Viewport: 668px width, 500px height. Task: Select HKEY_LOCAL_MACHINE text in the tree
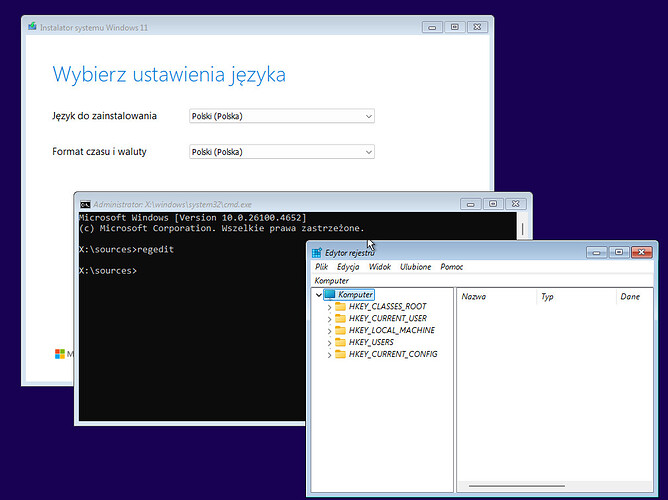point(392,330)
